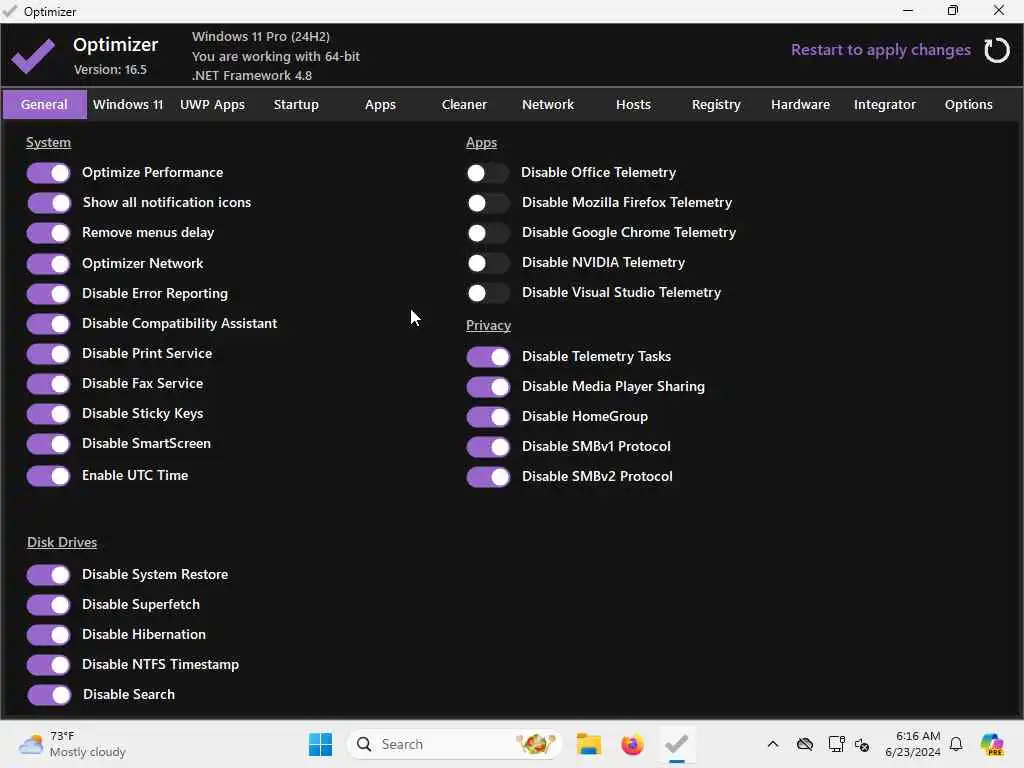Click the display tray icon

coord(836,744)
